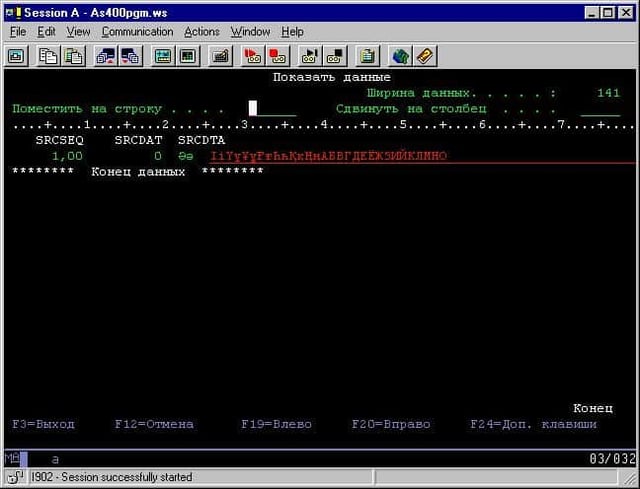Click F20=Вправо function key label

tap(391, 424)
